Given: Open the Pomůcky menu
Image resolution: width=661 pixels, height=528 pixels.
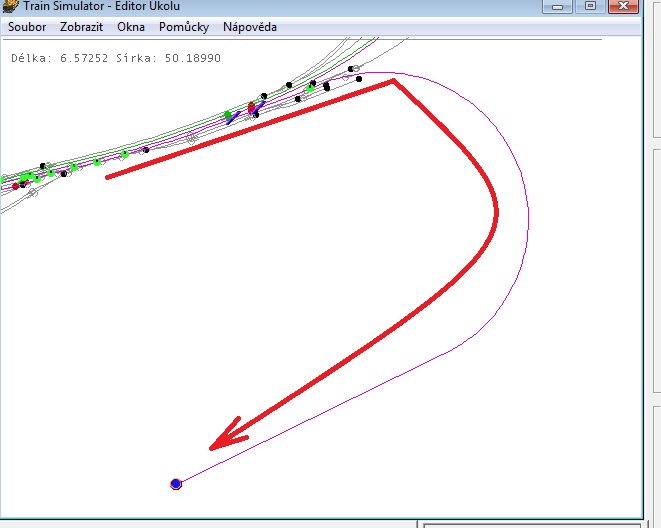Looking at the screenshot, I should [x=184, y=27].
